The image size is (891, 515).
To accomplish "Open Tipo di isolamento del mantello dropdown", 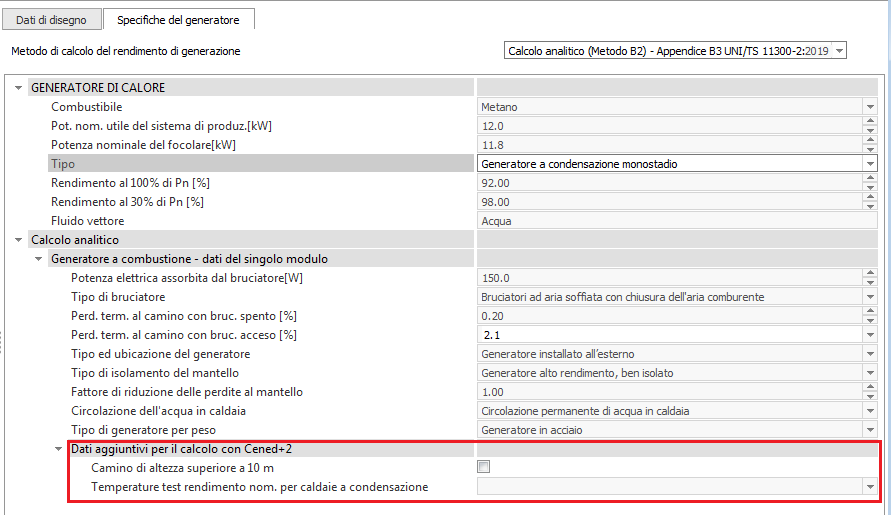I will (x=868, y=373).
